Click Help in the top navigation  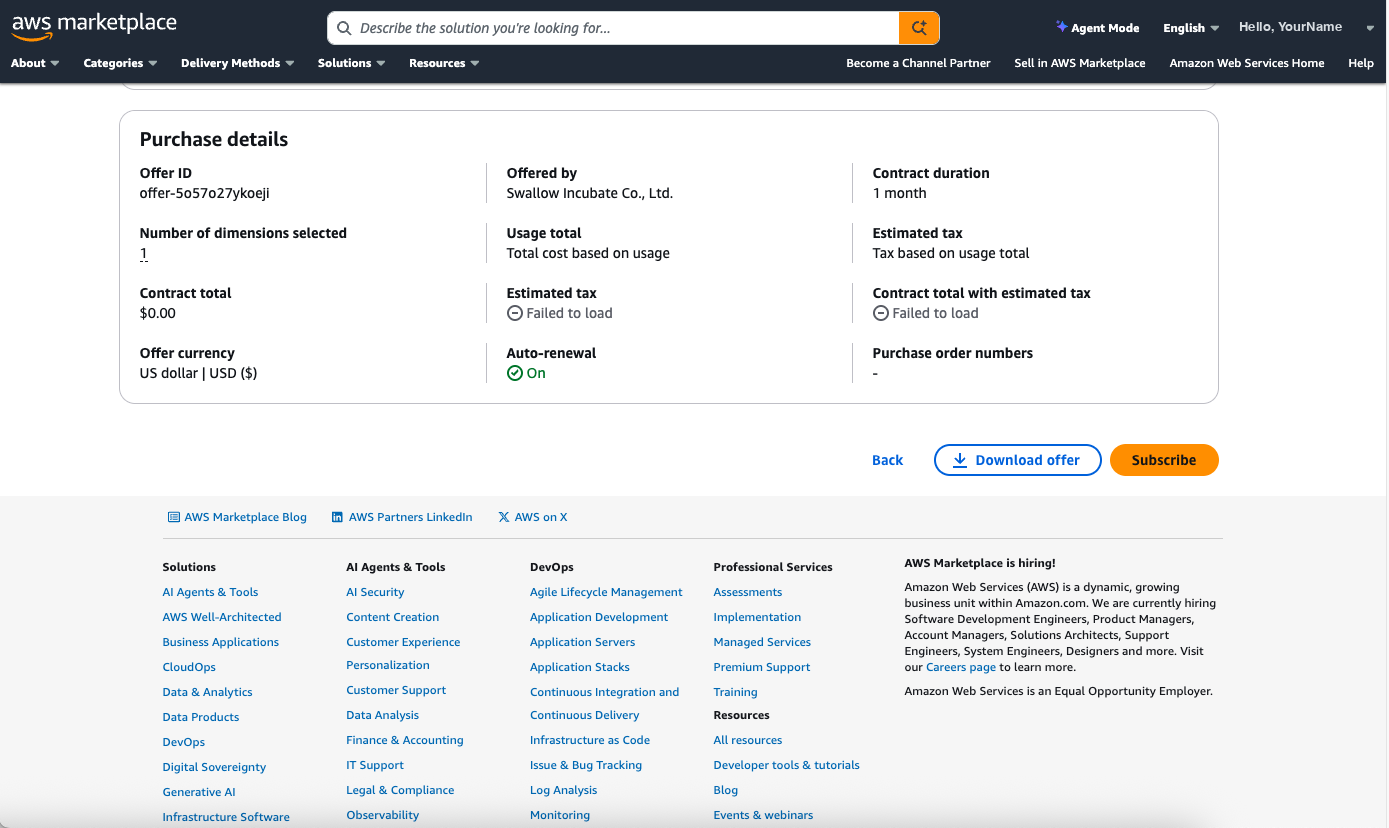pos(1360,63)
